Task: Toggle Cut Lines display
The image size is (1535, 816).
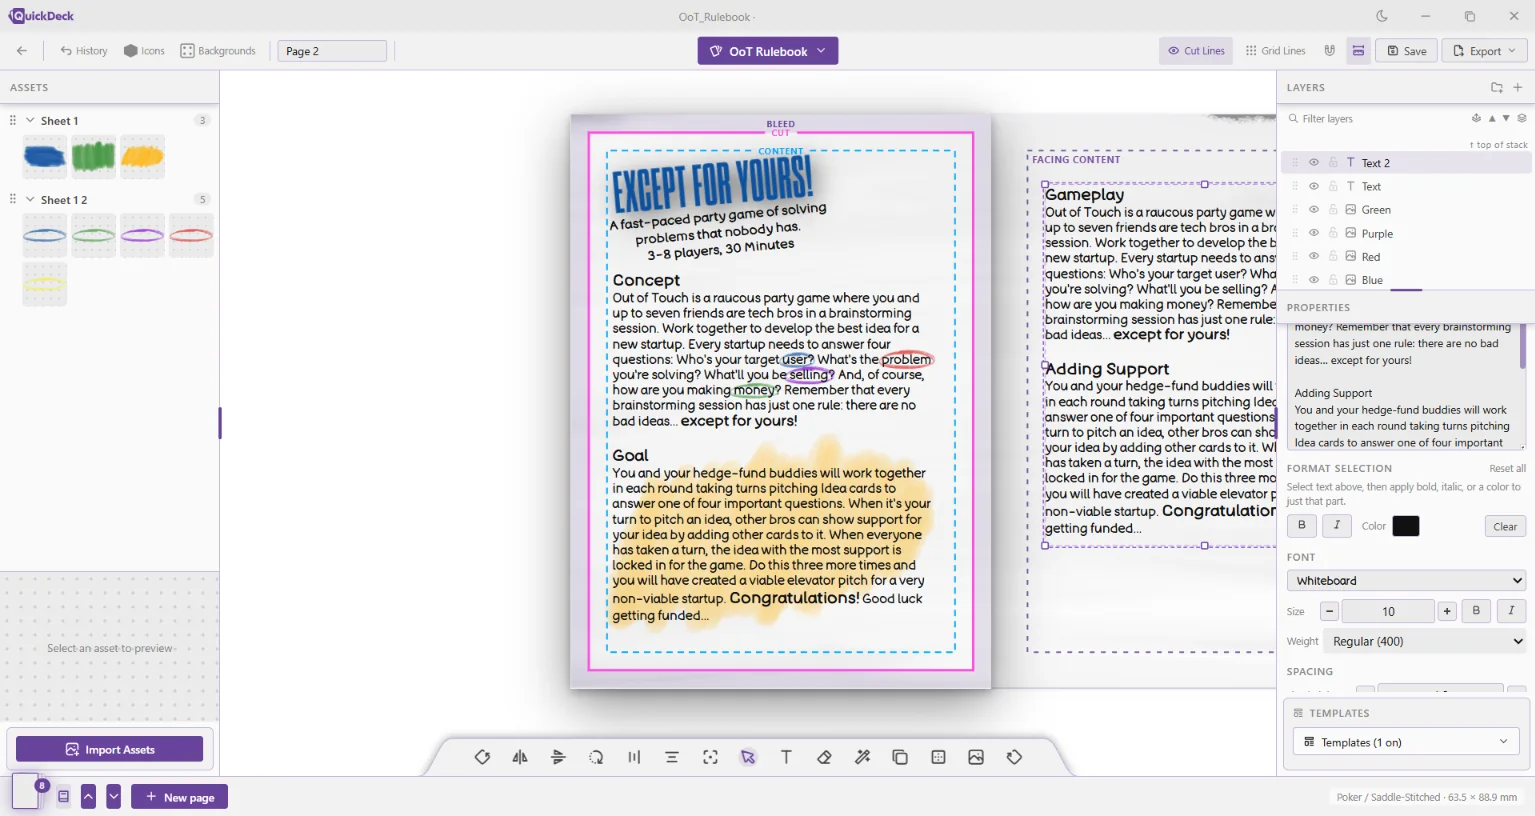Action: [1196, 51]
